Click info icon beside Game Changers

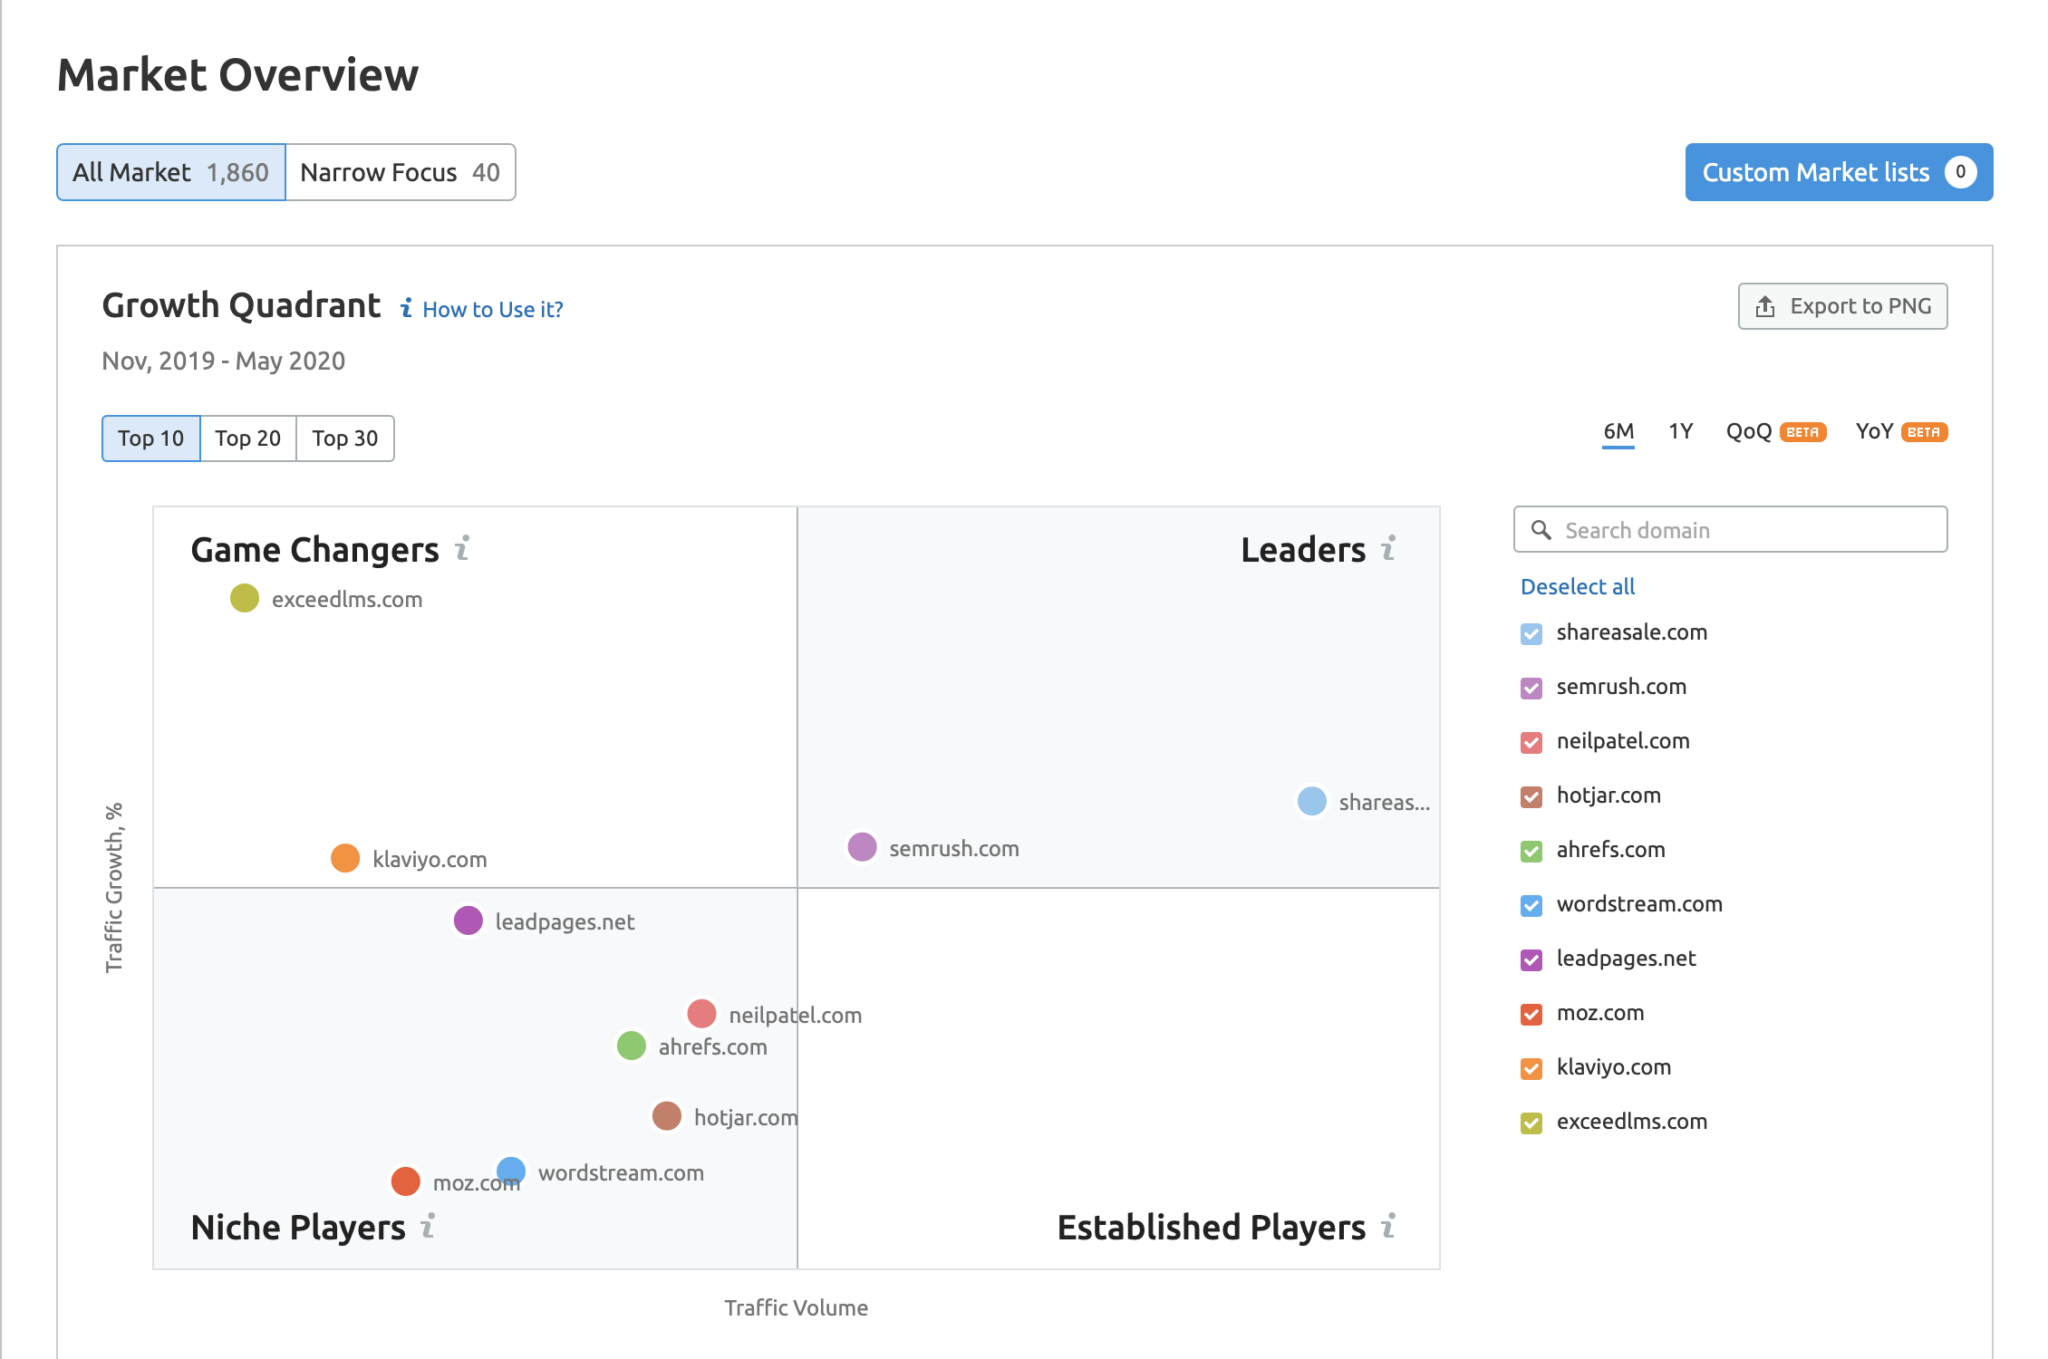(x=462, y=548)
